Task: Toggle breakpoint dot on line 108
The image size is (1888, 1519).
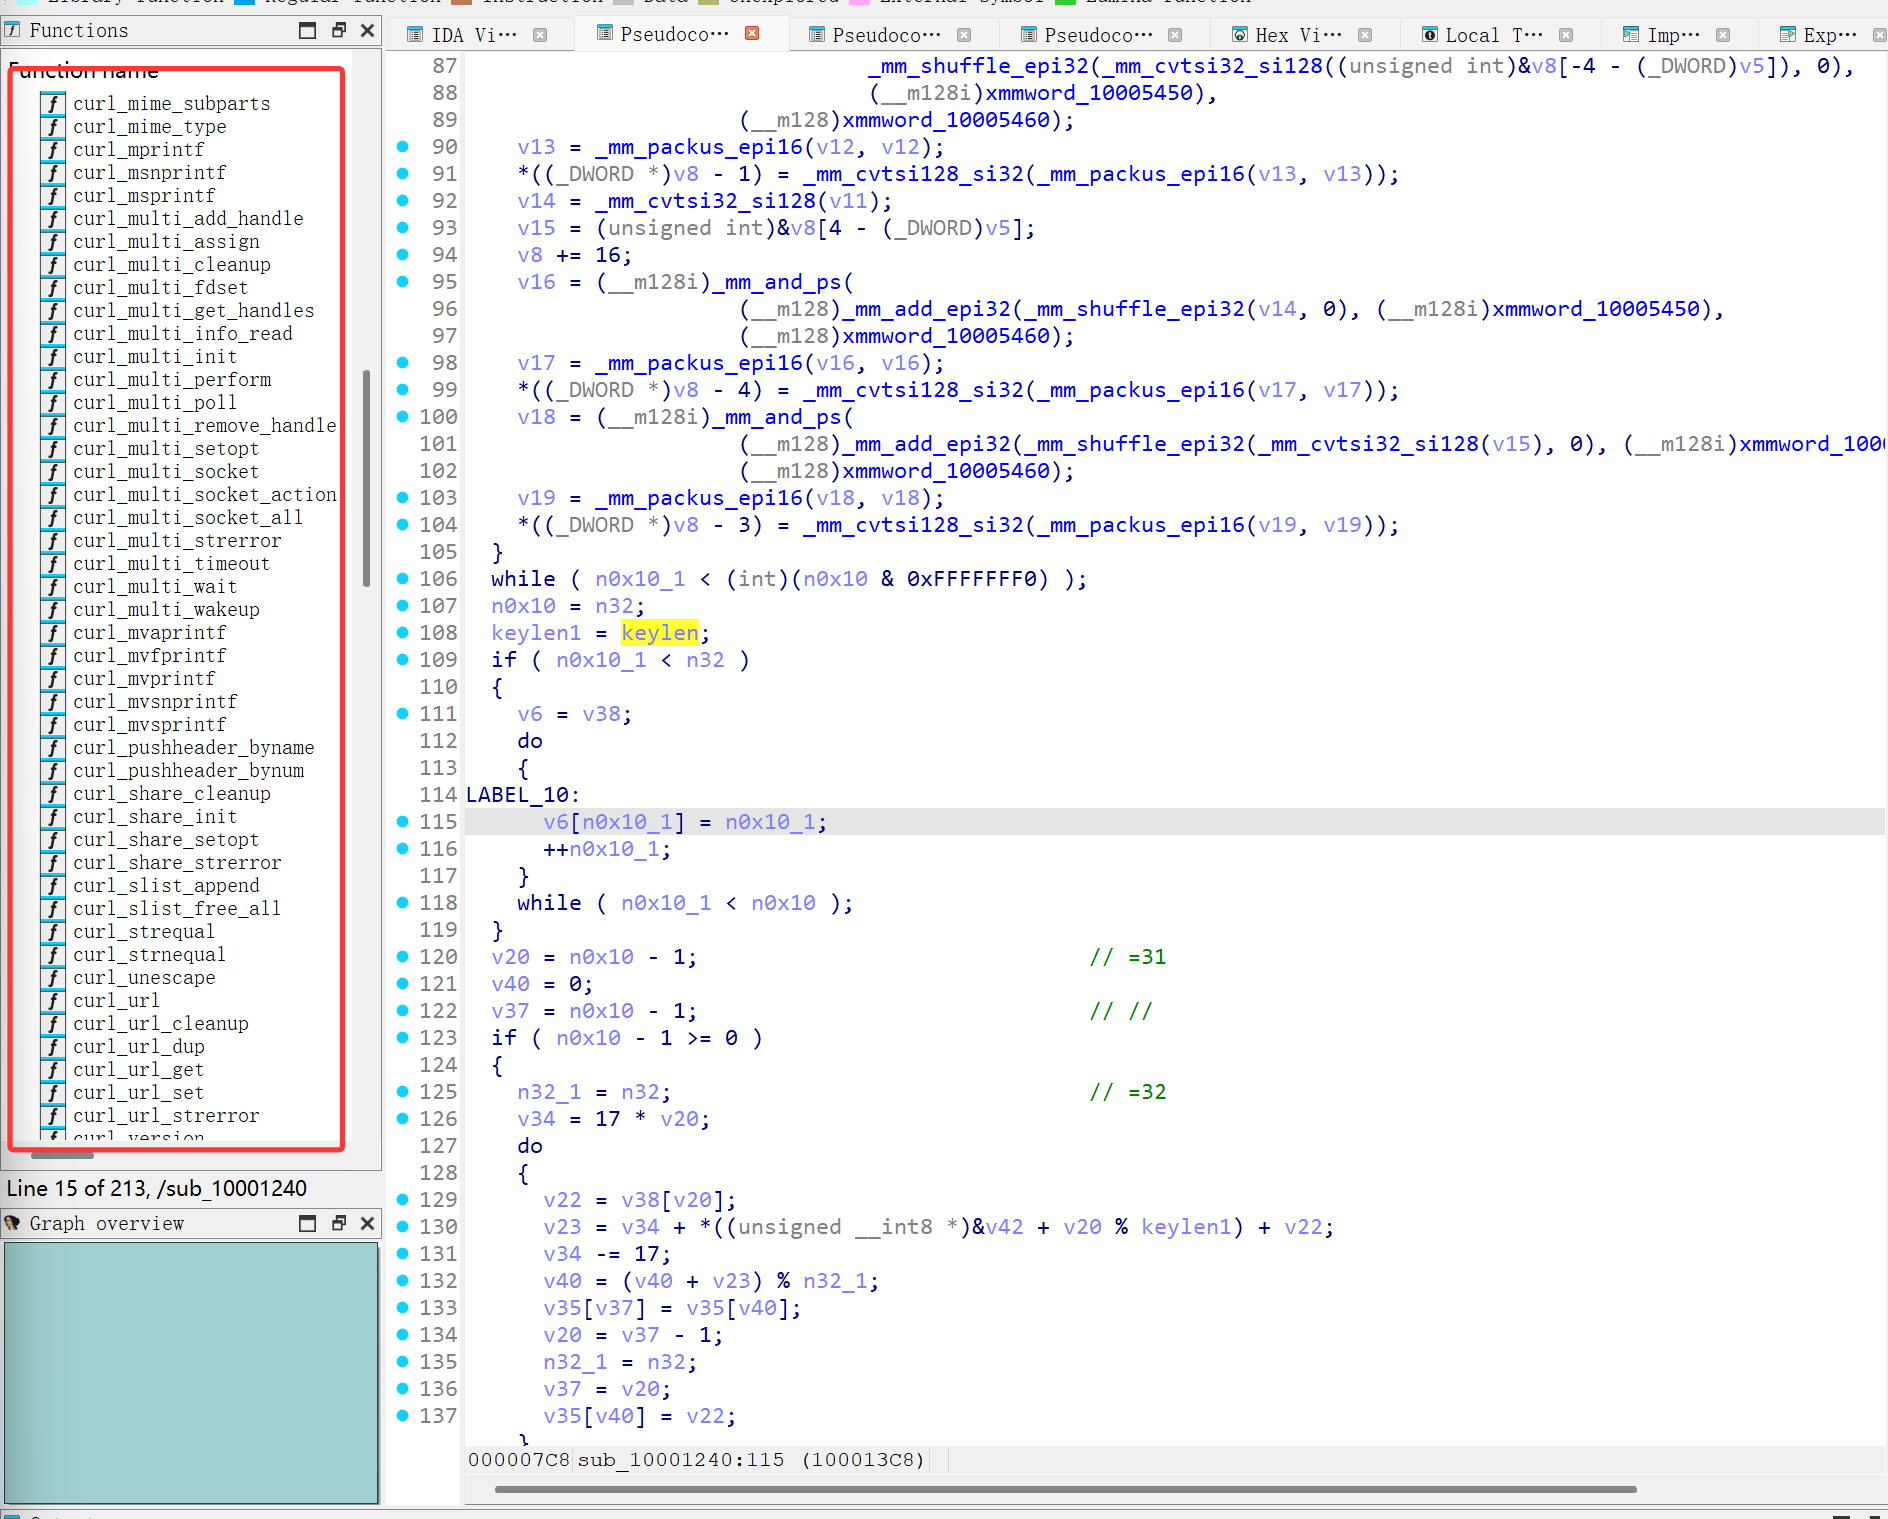Action: [x=403, y=632]
